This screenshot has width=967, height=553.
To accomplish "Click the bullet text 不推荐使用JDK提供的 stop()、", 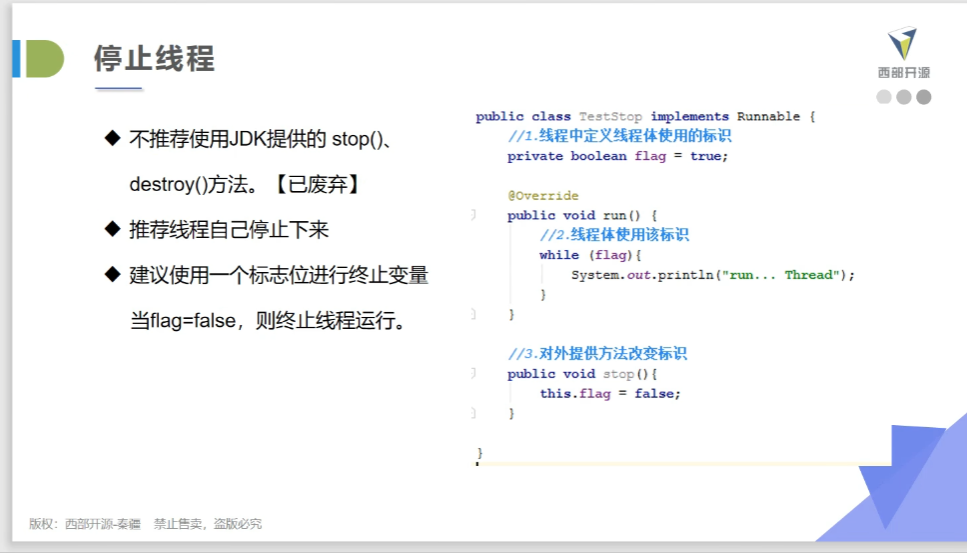I will (260, 139).
